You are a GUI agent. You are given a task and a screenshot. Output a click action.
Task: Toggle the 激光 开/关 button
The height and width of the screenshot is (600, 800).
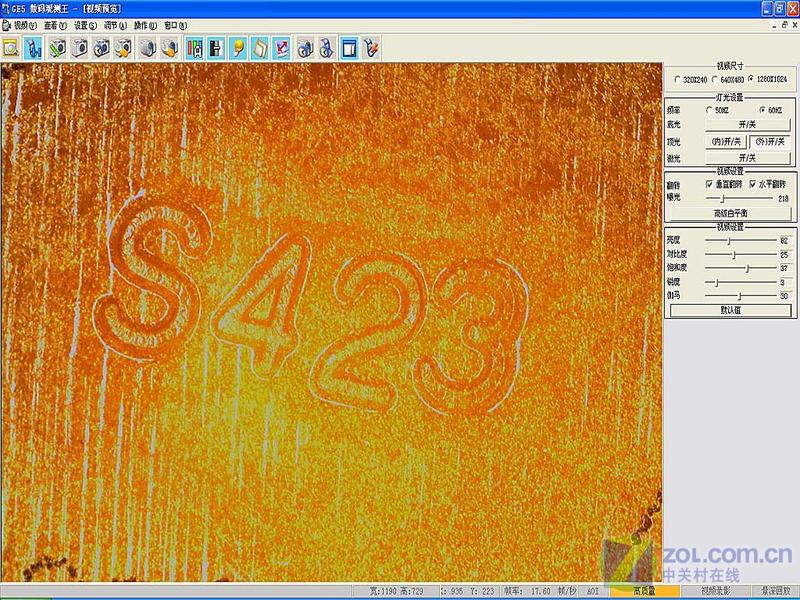747,158
